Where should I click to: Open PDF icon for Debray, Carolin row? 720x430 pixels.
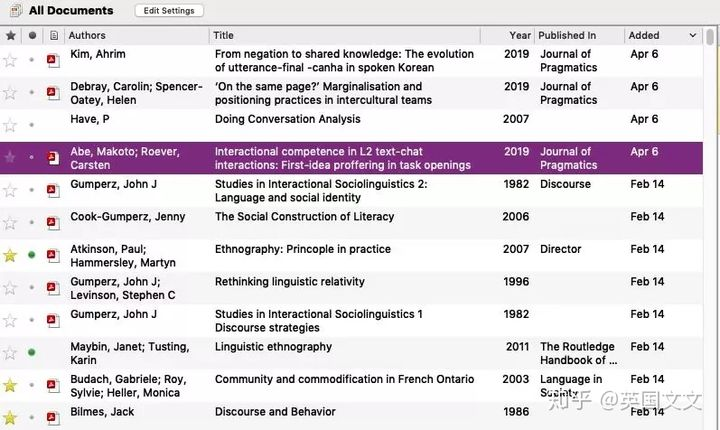[x=53, y=93]
